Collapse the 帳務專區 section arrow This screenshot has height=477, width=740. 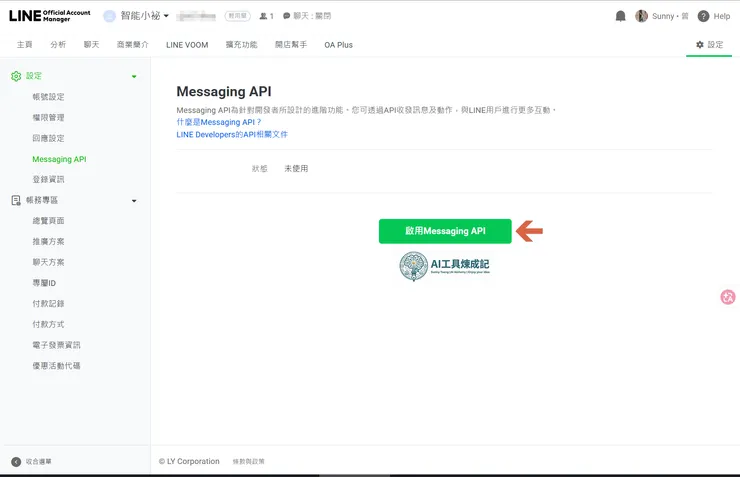click(134, 201)
